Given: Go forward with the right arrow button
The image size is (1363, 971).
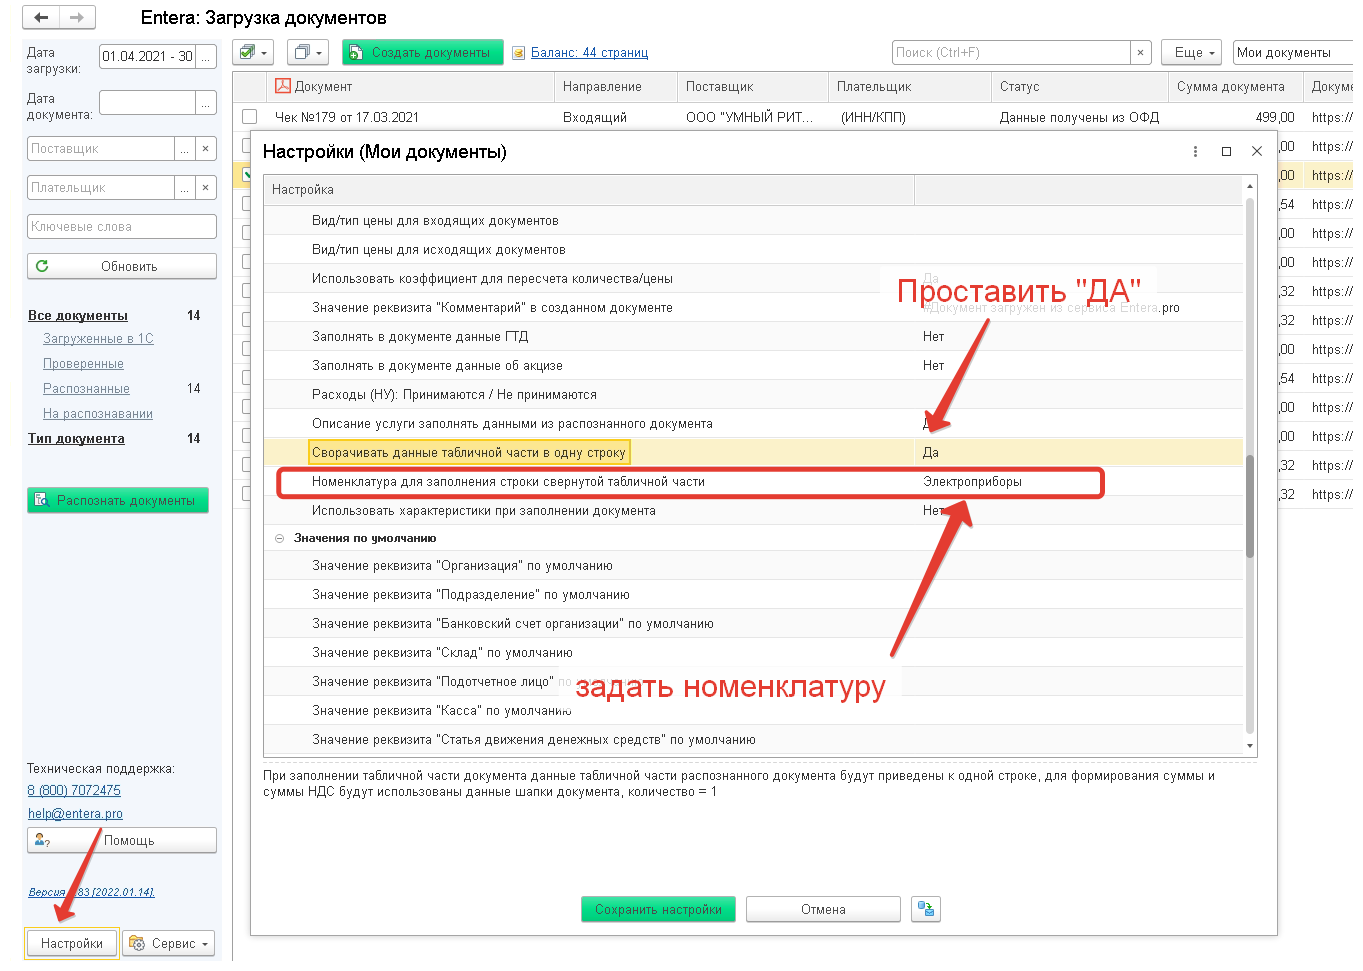Looking at the screenshot, I should click(77, 18).
